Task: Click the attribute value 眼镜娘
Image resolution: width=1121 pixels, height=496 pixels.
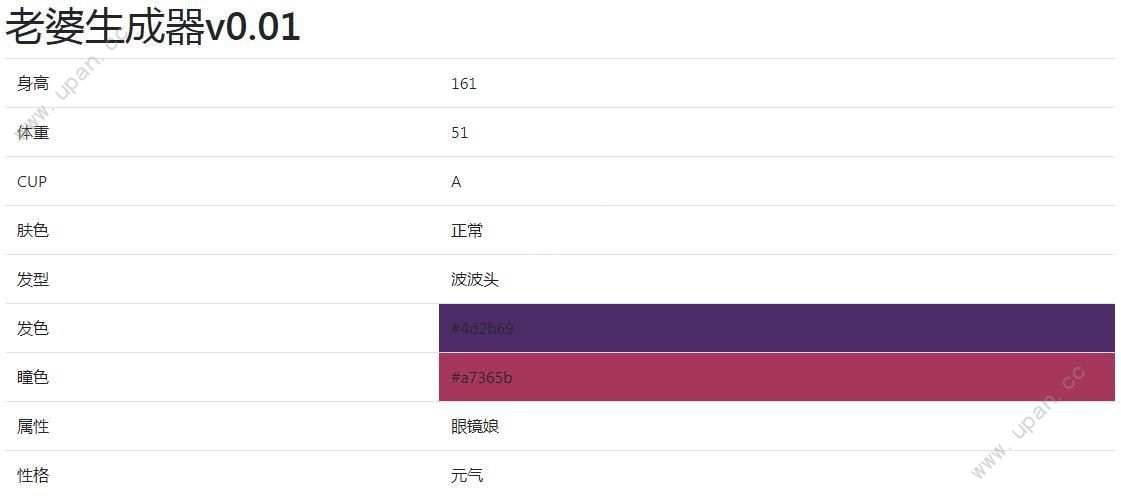Action: click(475, 427)
